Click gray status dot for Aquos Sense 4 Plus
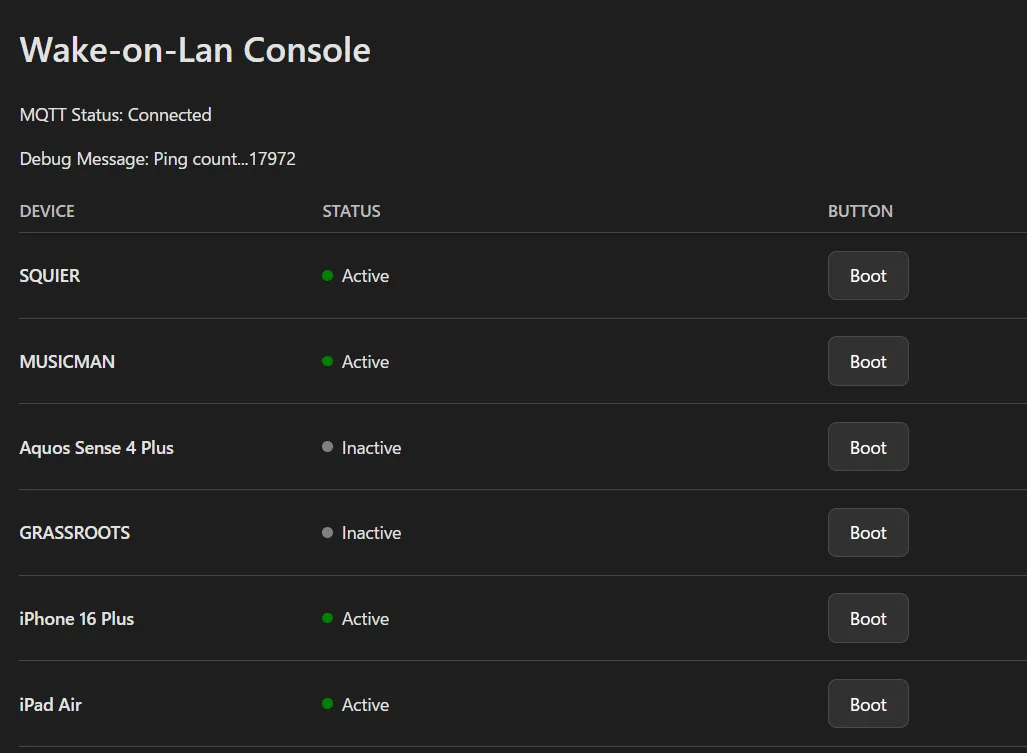1027x753 pixels. 327,447
